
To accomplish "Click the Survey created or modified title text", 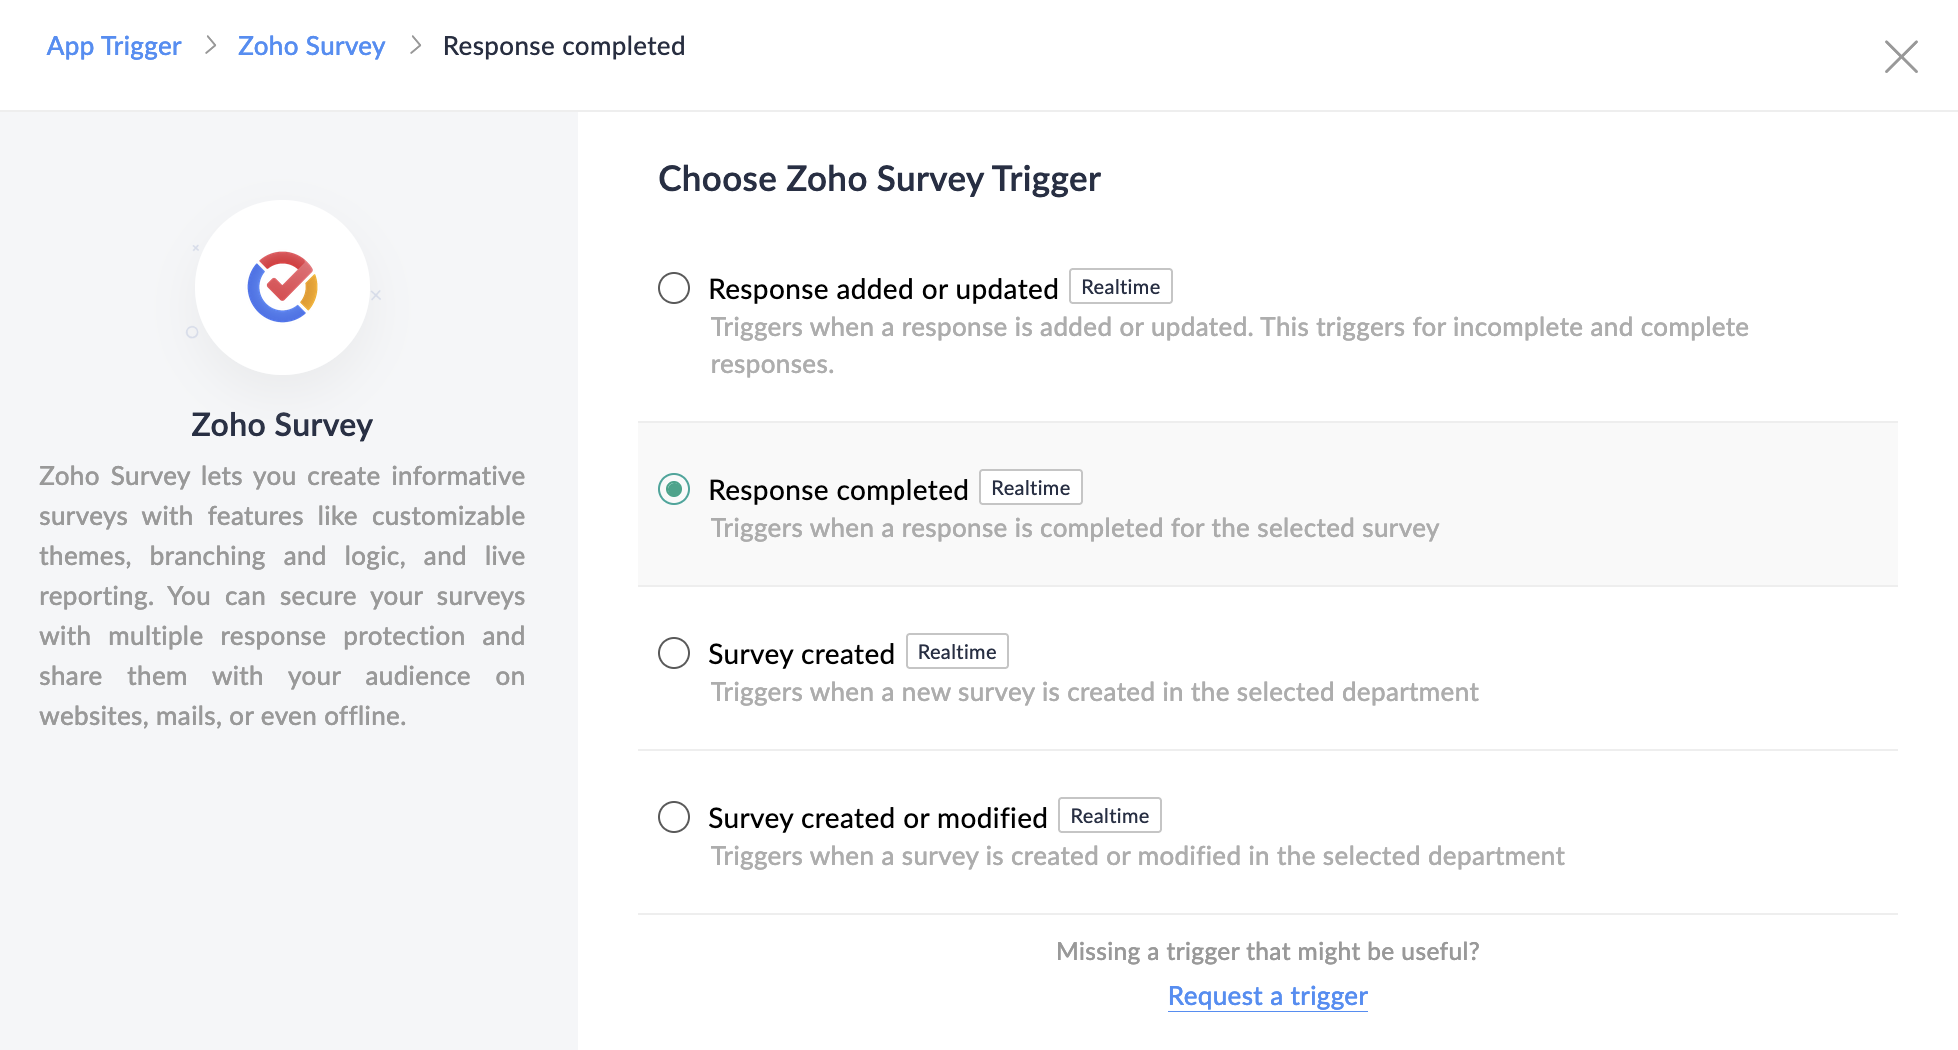I will click(877, 818).
